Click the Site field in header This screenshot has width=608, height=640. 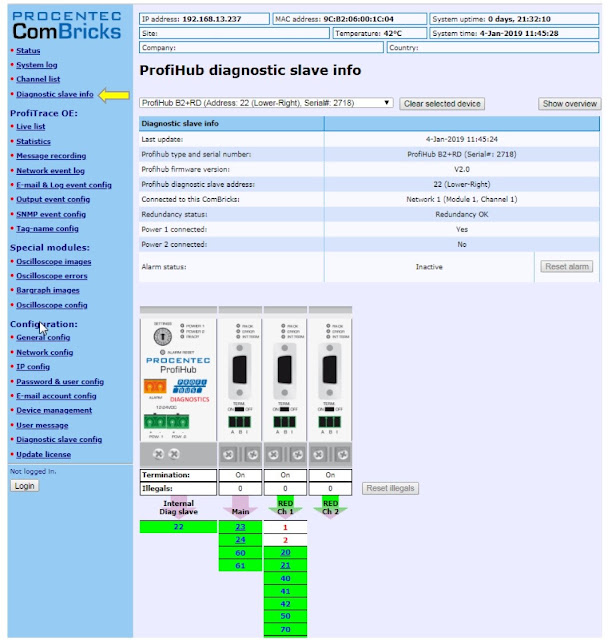click(x=234, y=33)
